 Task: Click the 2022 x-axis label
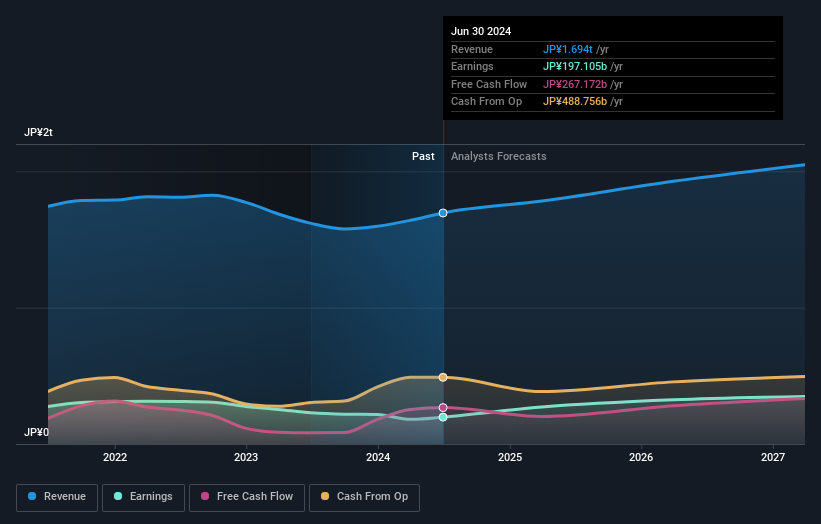(x=115, y=458)
